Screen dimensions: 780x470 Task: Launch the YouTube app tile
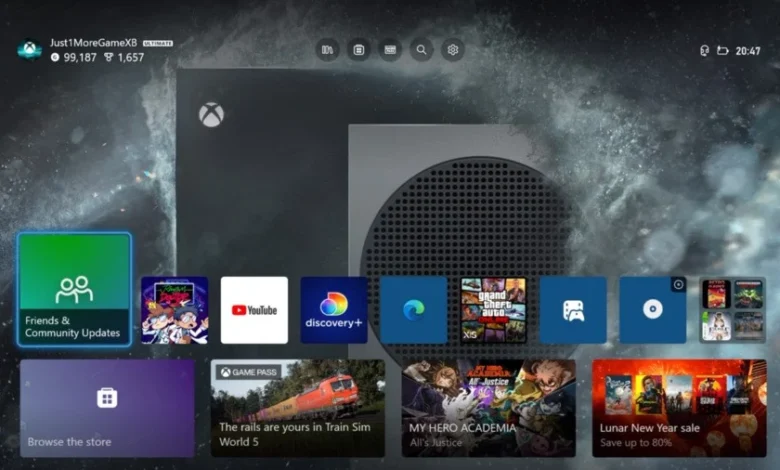click(254, 310)
